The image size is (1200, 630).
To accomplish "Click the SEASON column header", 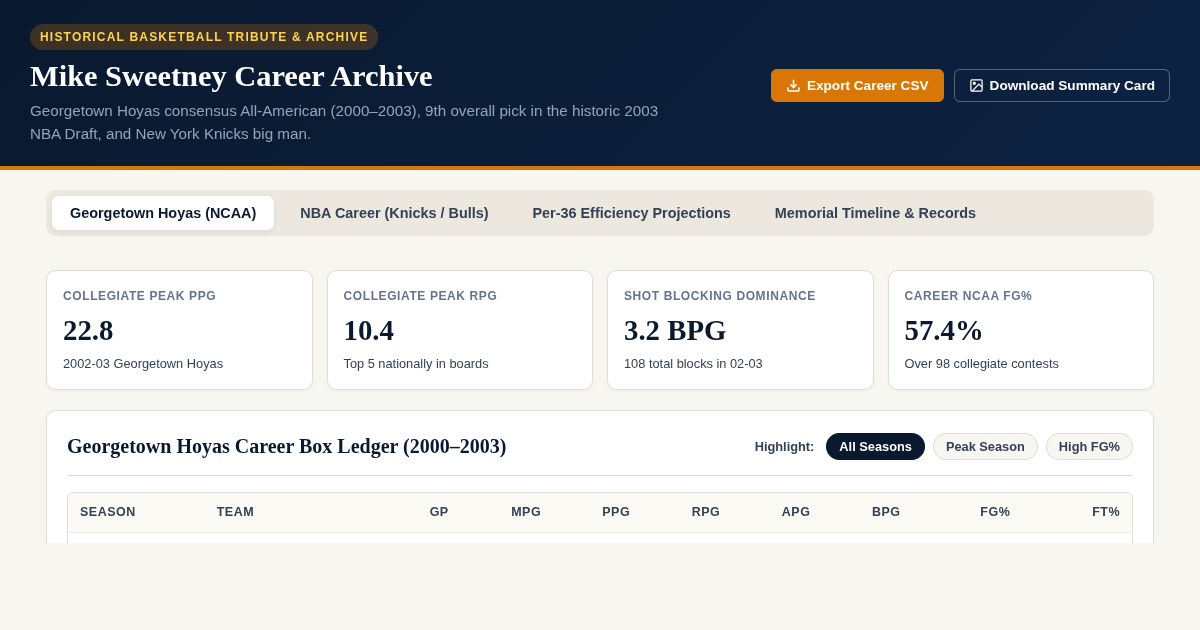I will [x=108, y=512].
